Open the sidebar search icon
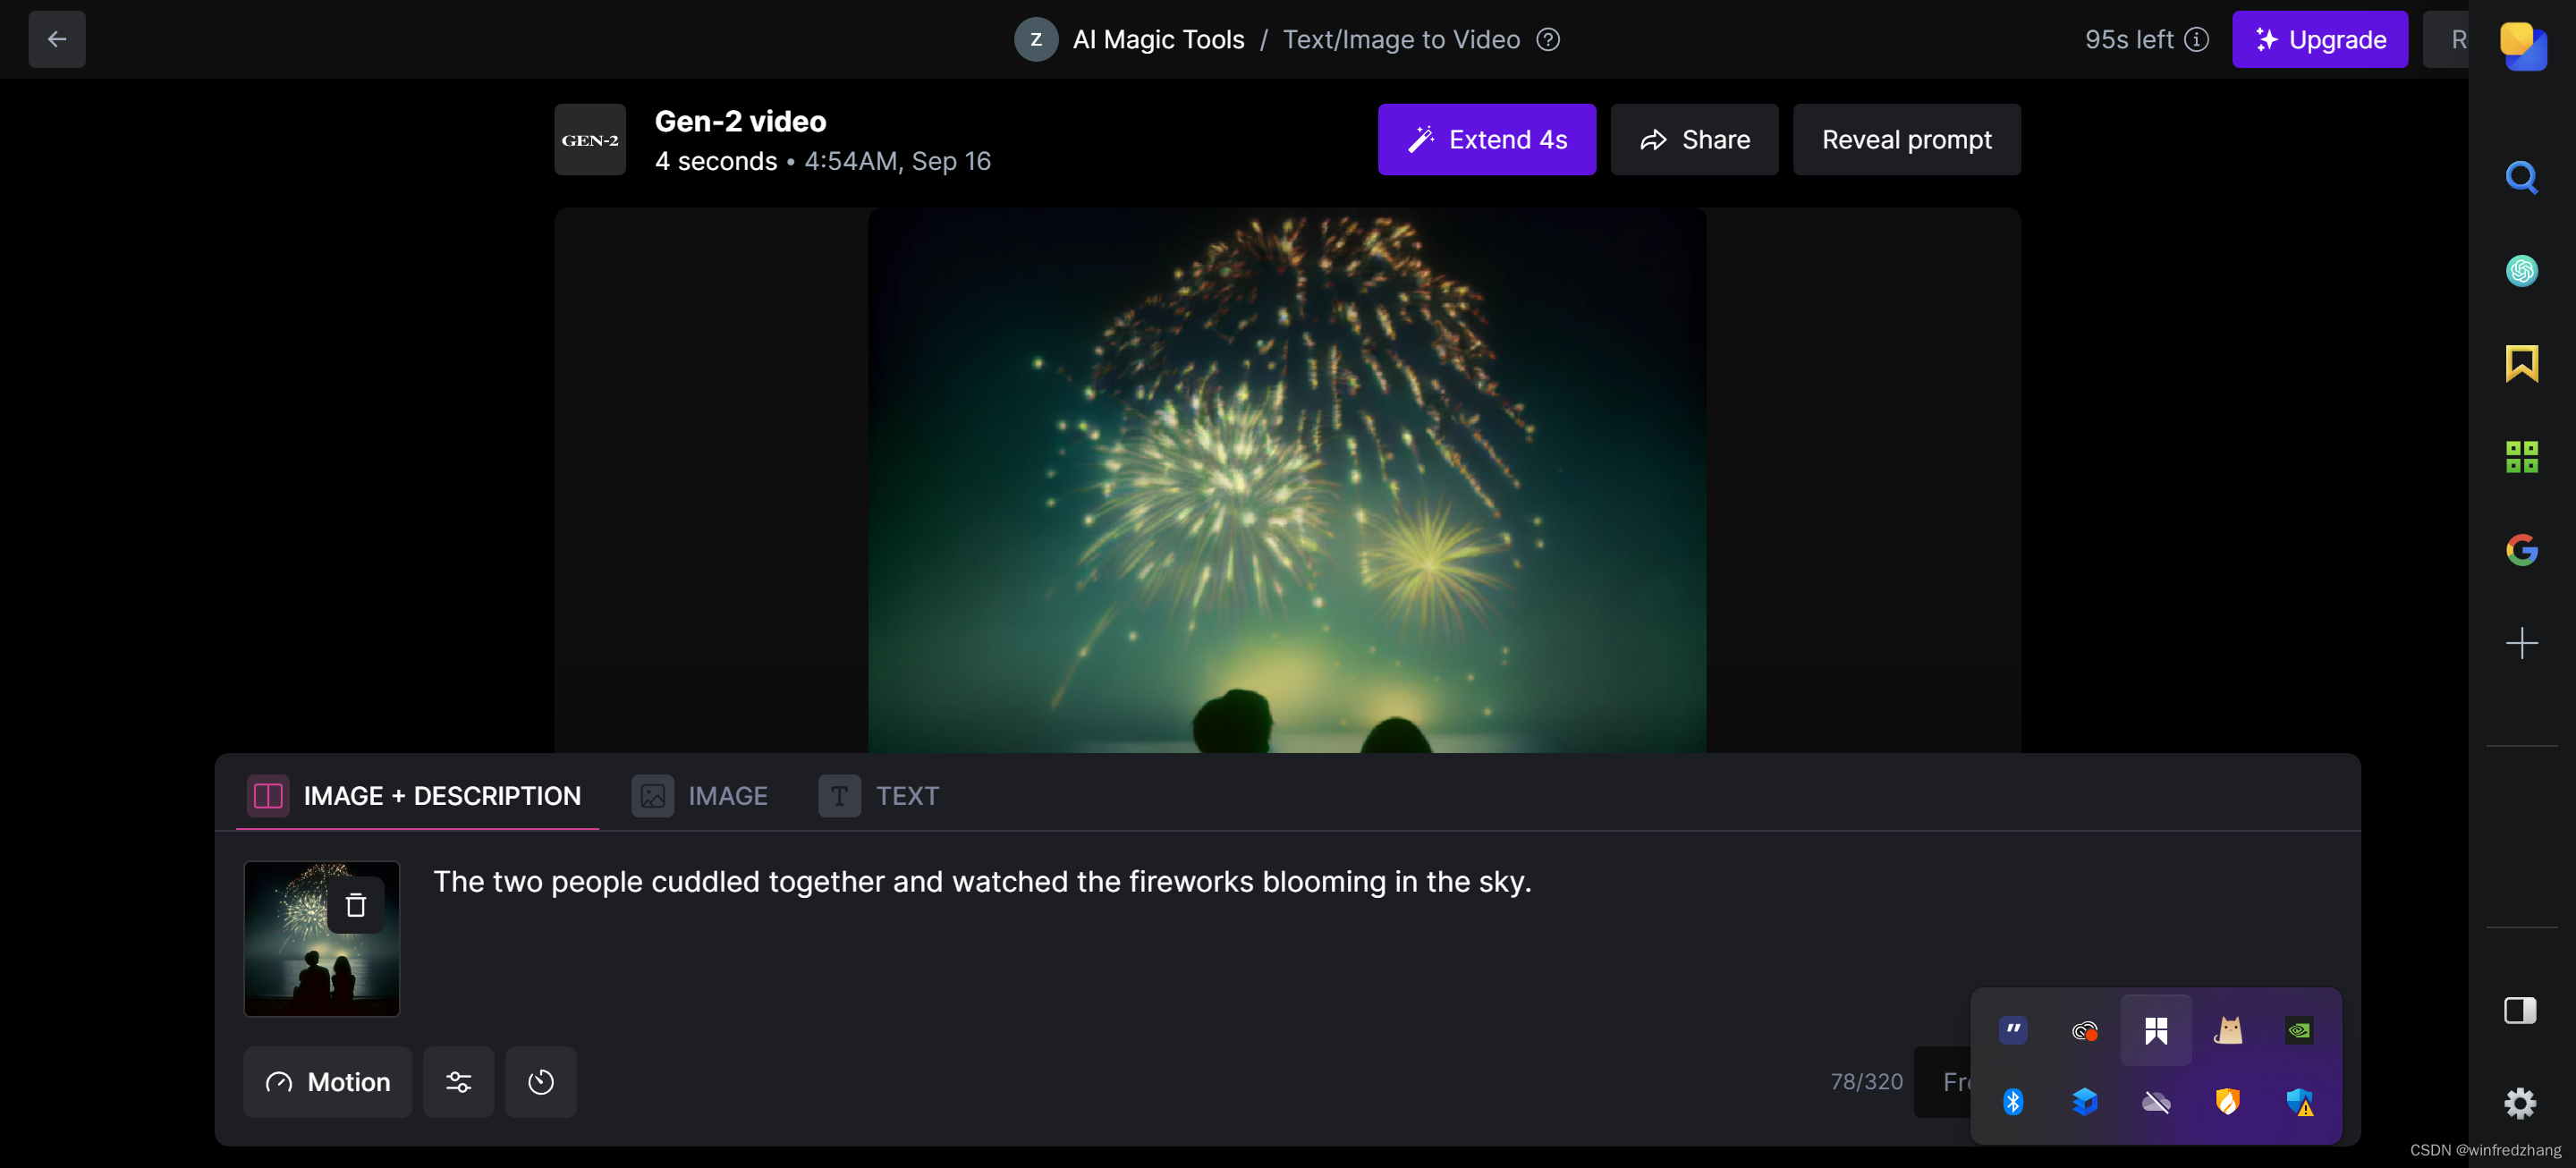The height and width of the screenshot is (1168, 2576). click(x=2522, y=178)
